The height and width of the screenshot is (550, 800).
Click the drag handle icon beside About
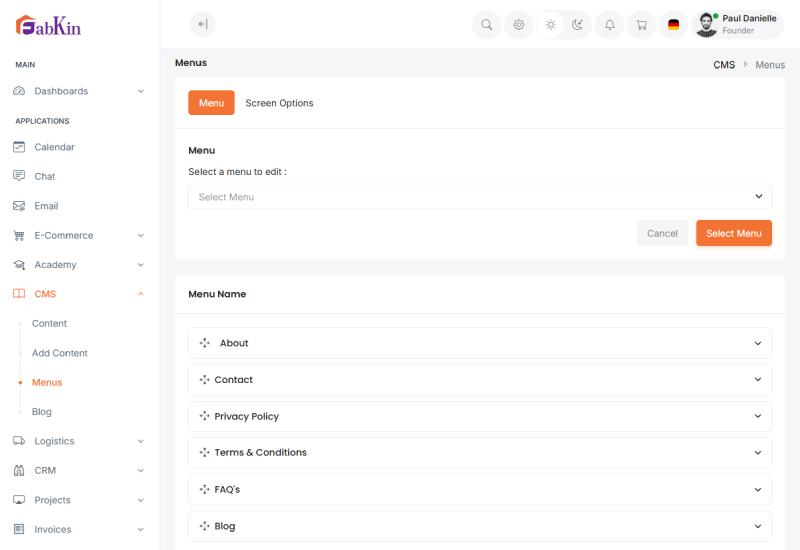204,343
